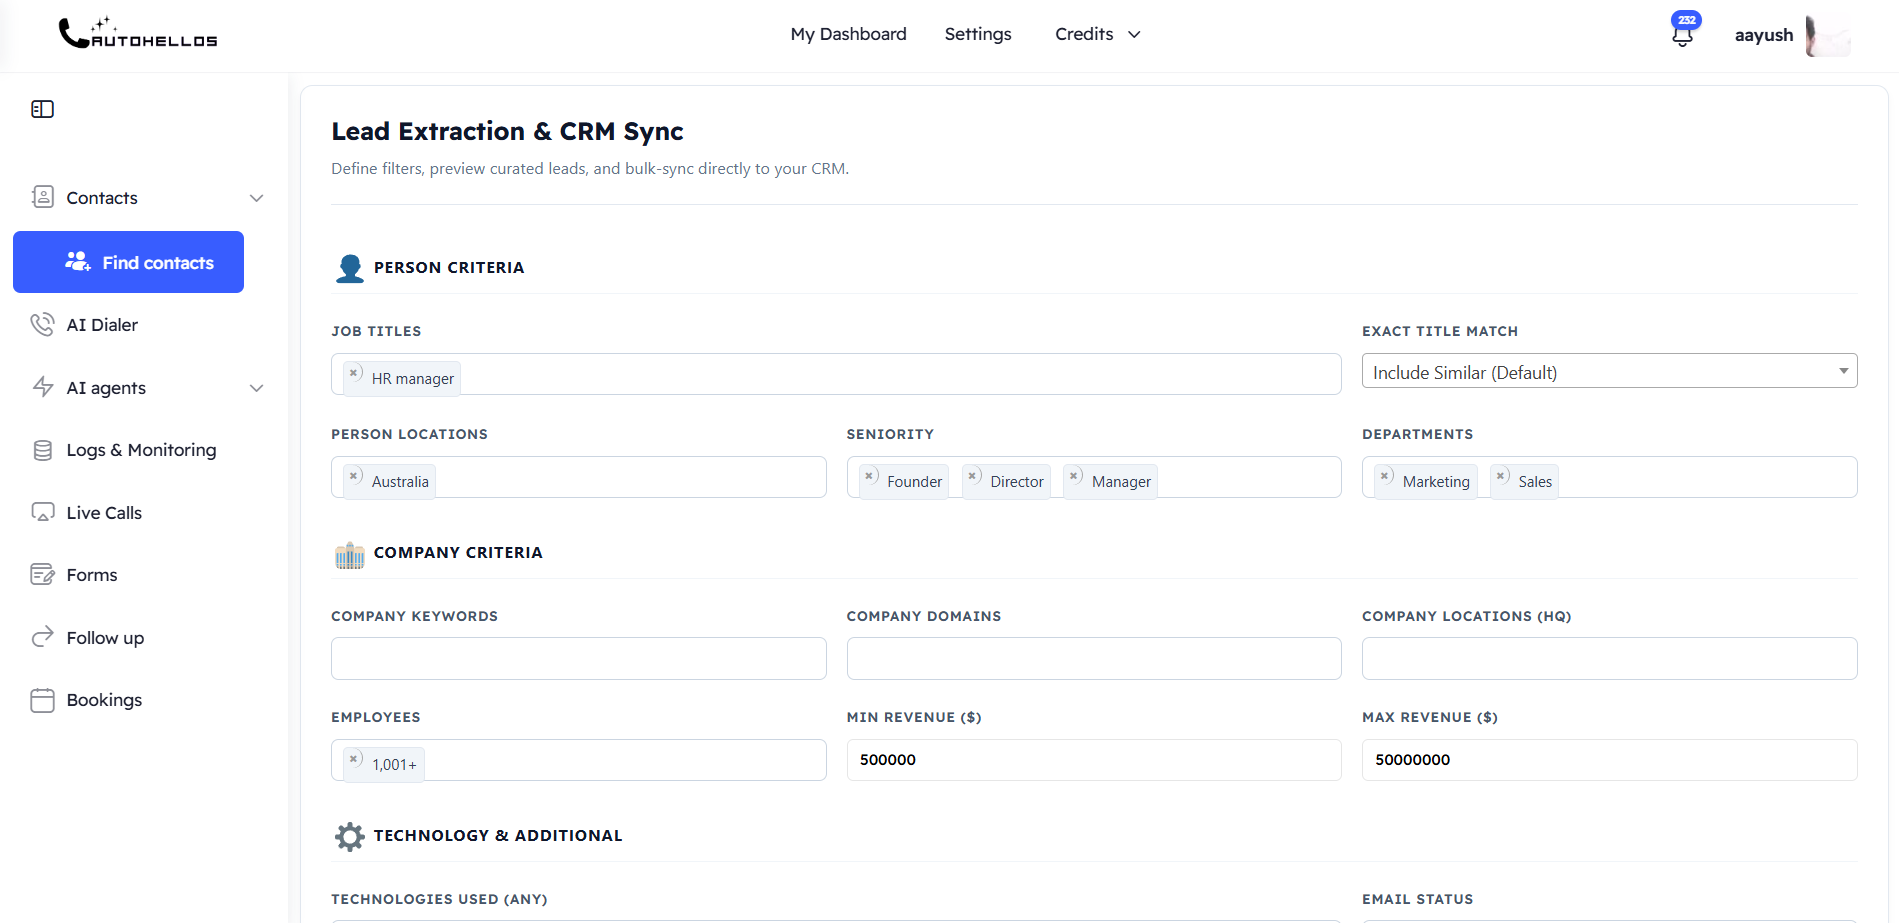Focus the Job Titles input field
This screenshot has height=923, width=1899.
(836, 374)
